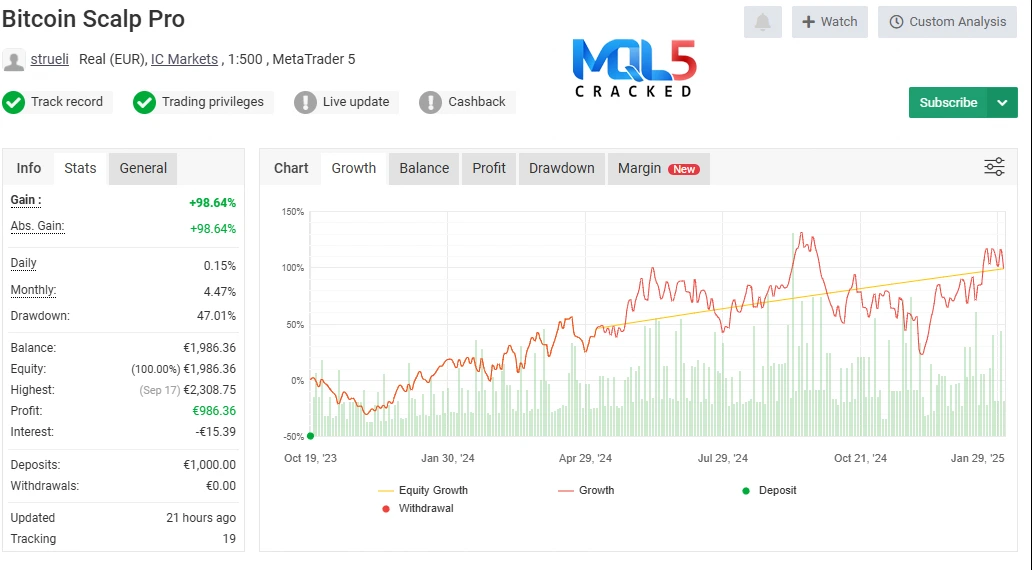Toggle Growth legend series
Screen dimensions: 1032x570
click(586, 490)
